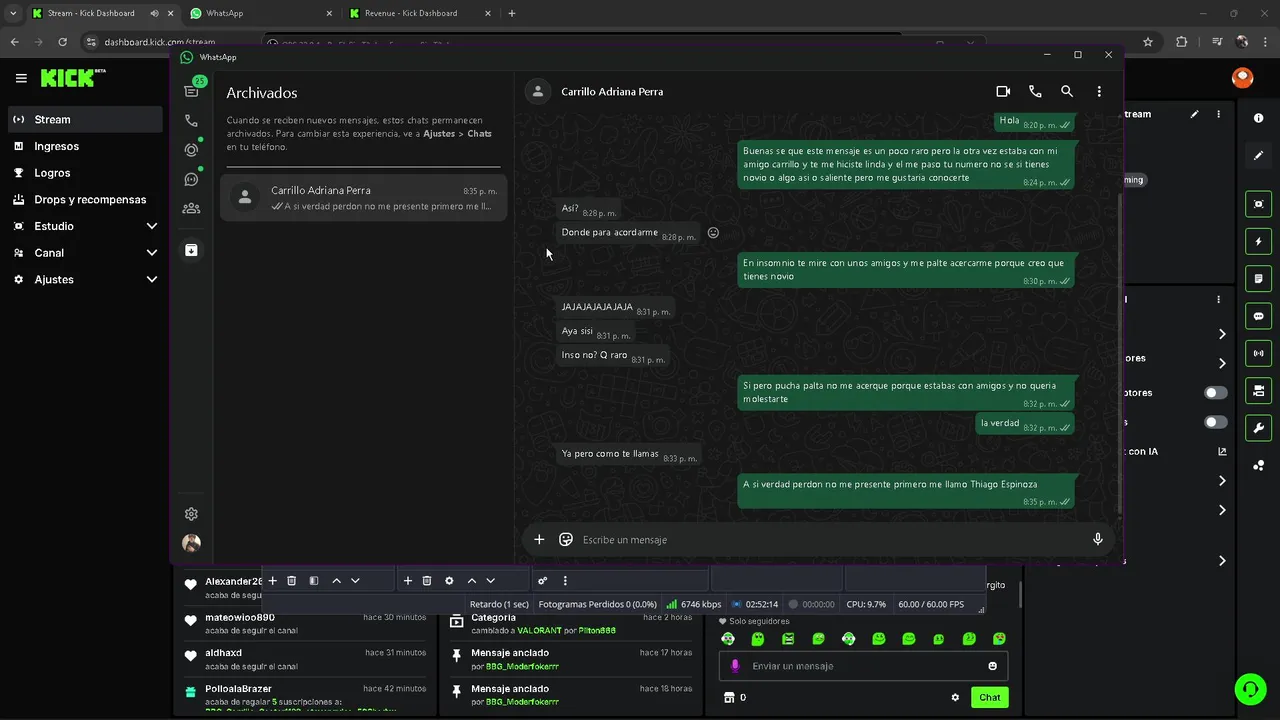
Task: Open a new browser tab
Action: pos(512,13)
